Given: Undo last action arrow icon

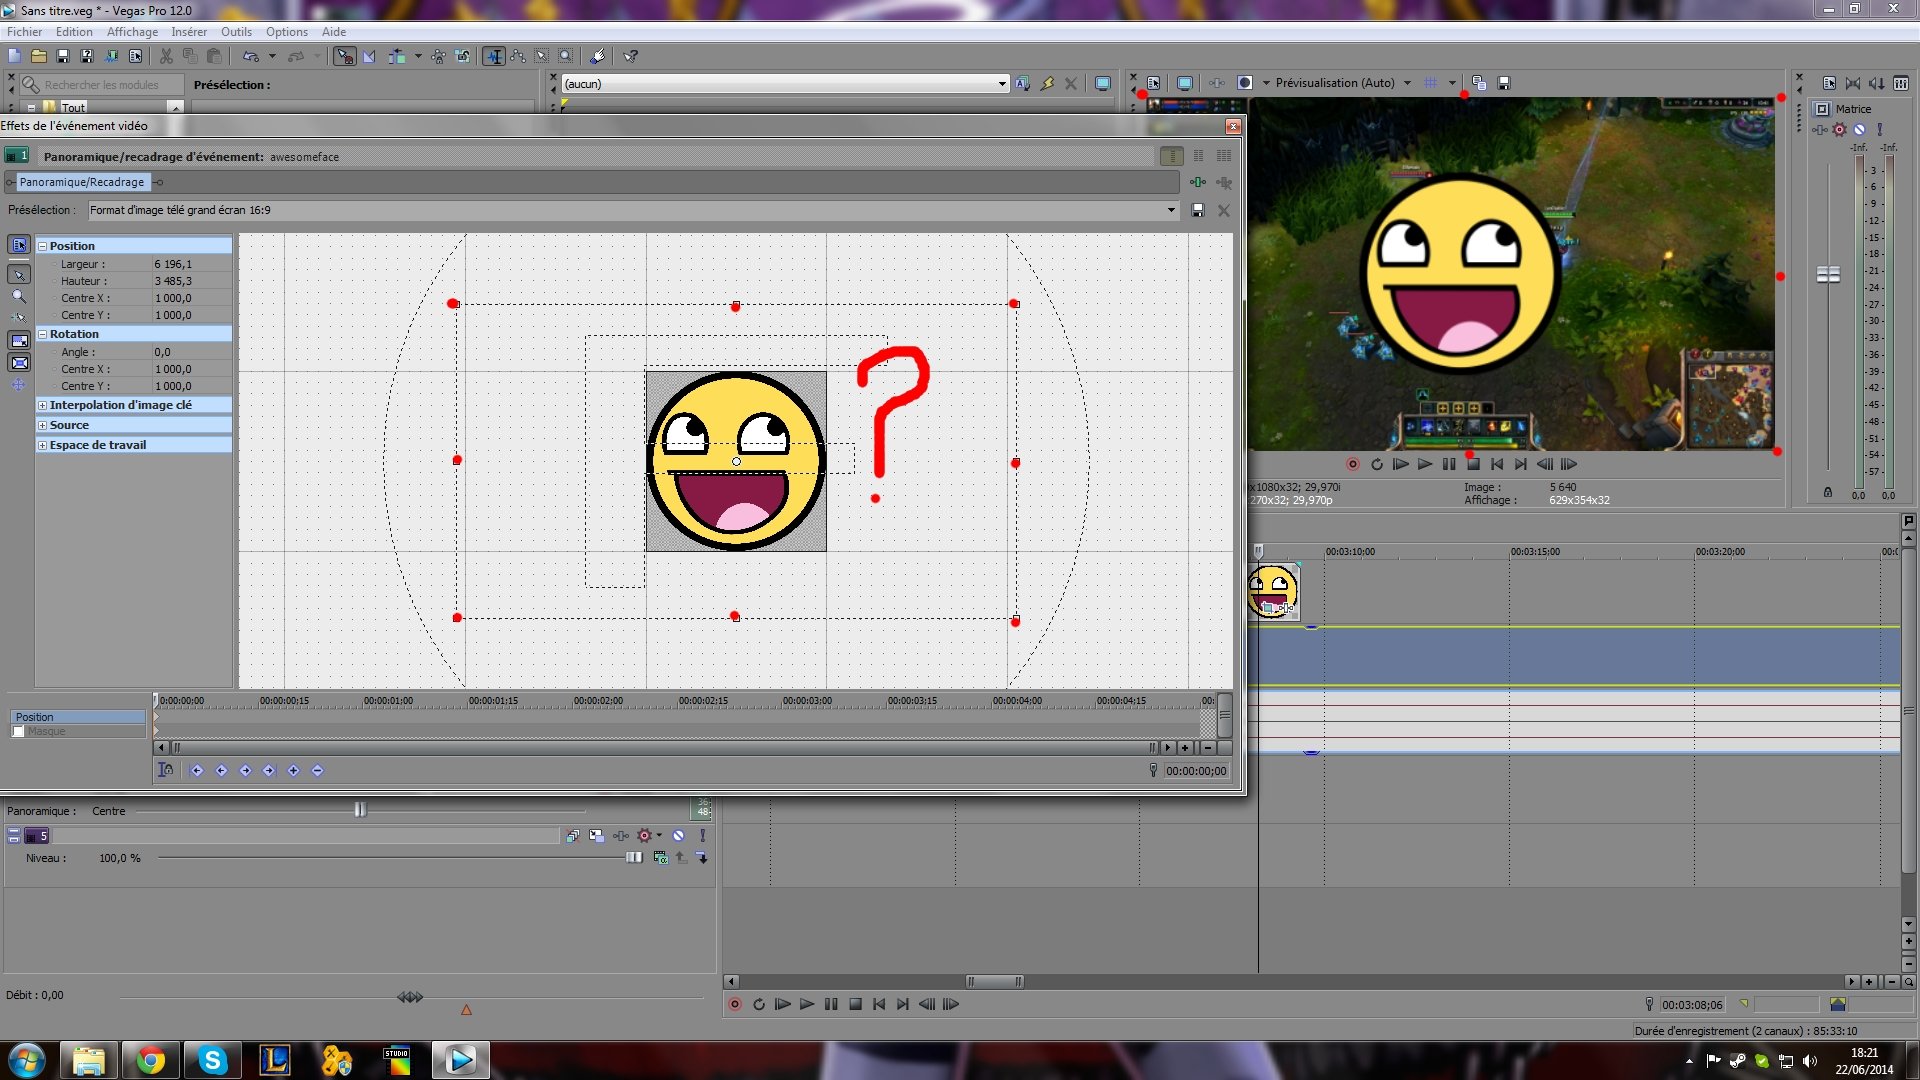Looking at the screenshot, I should click(x=251, y=56).
